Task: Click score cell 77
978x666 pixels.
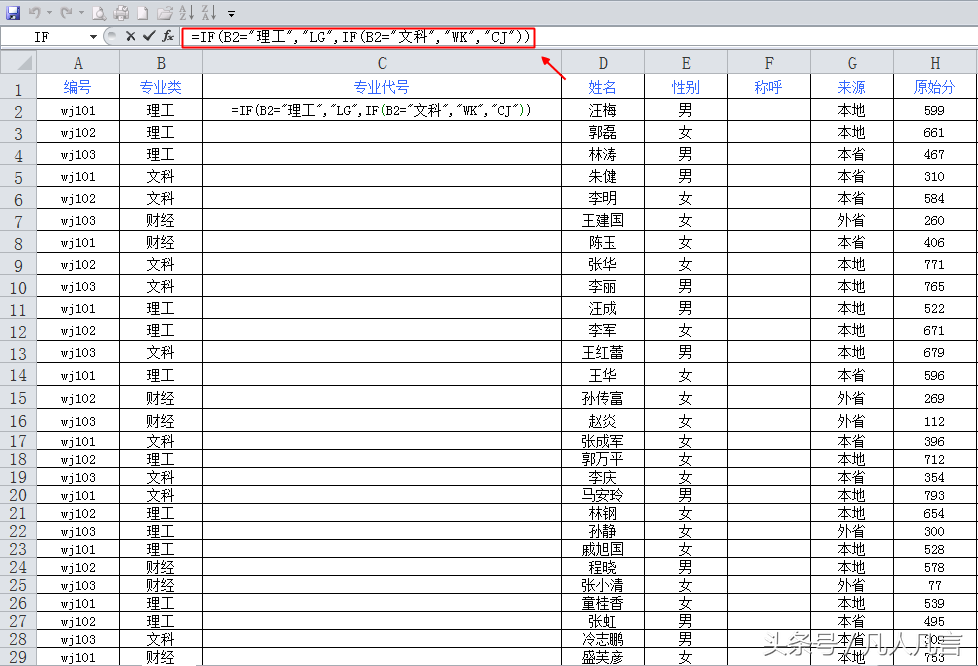Action: pyautogui.click(x=934, y=585)
